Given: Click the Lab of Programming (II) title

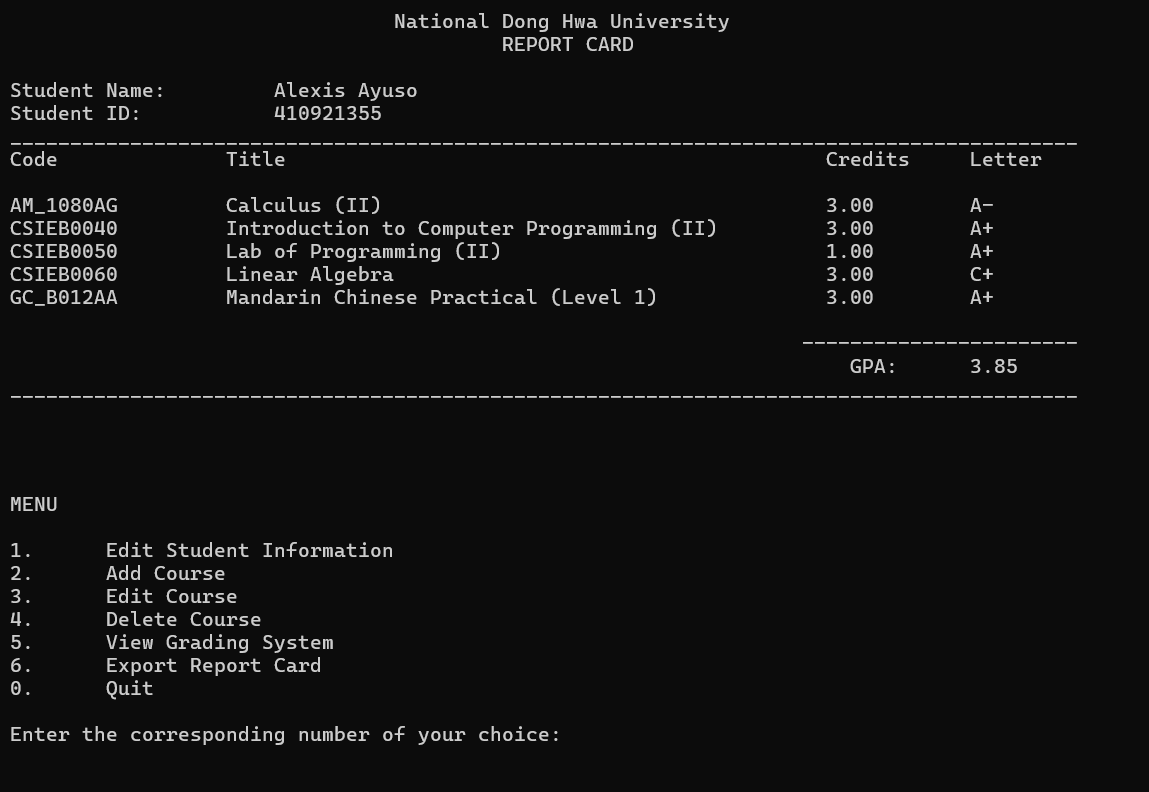Looking at the screenshot, I should [x=363, y=251].
